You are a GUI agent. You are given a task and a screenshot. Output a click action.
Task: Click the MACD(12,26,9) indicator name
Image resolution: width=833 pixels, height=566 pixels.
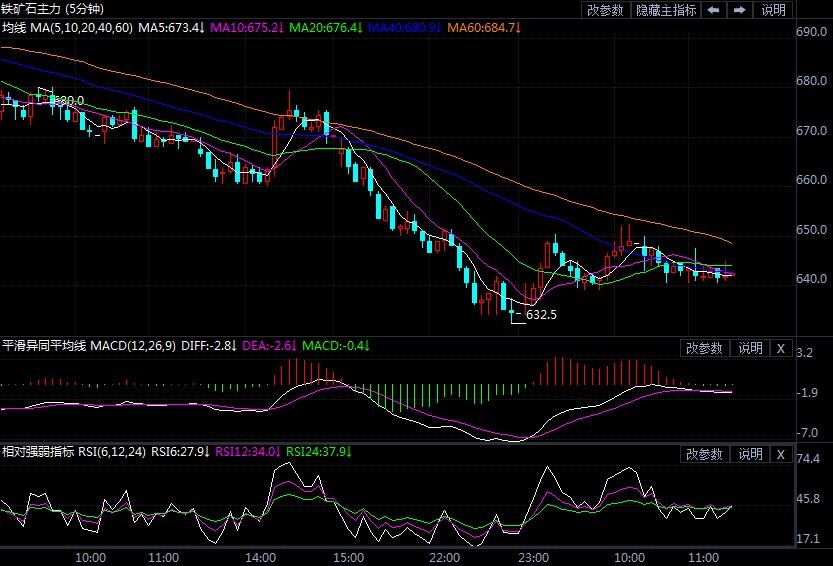[x=133, y=346]
